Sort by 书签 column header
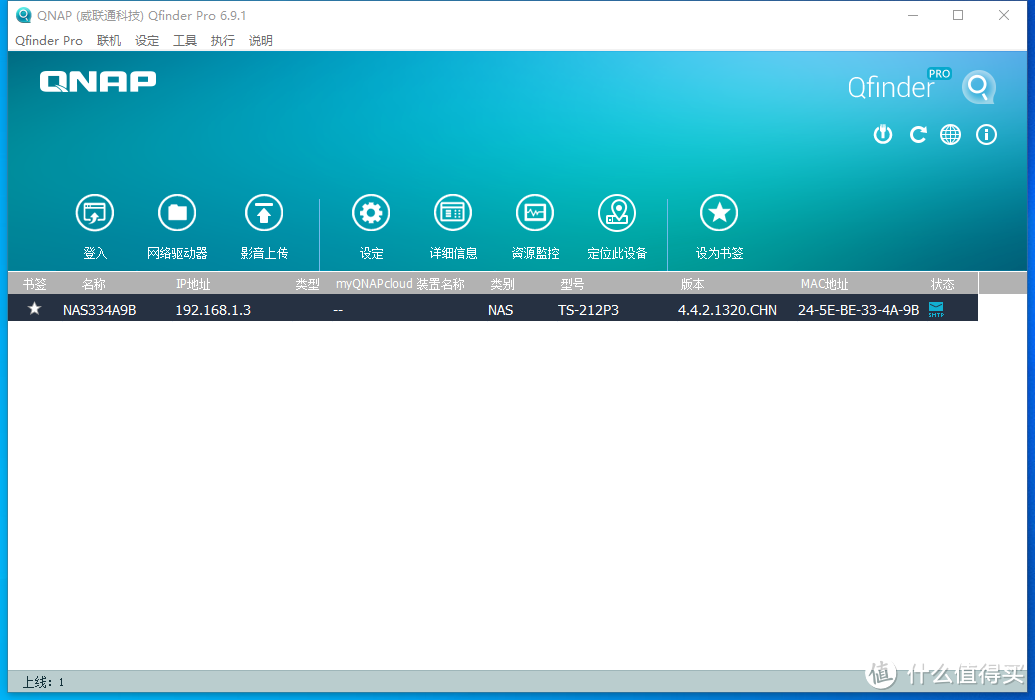The image size is (1035, 700). tap(34, 284)
